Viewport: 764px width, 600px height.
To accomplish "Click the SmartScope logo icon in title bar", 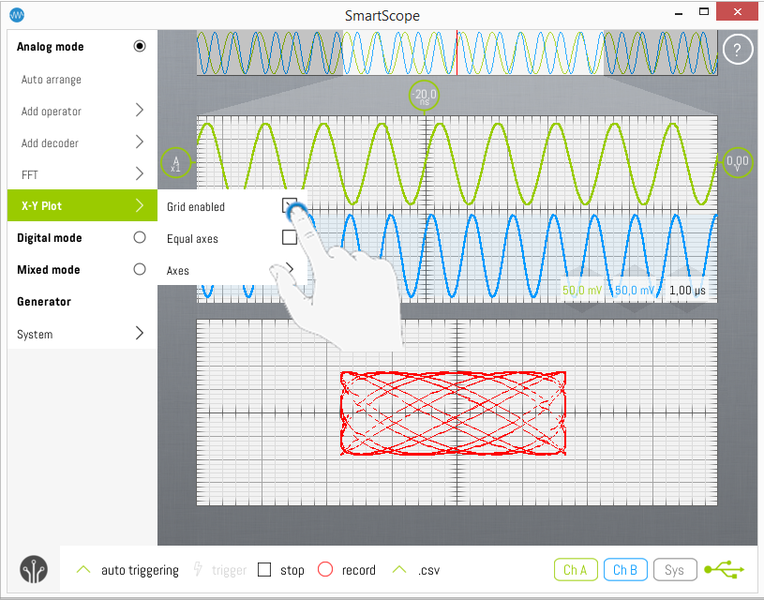I will (17, 15).
